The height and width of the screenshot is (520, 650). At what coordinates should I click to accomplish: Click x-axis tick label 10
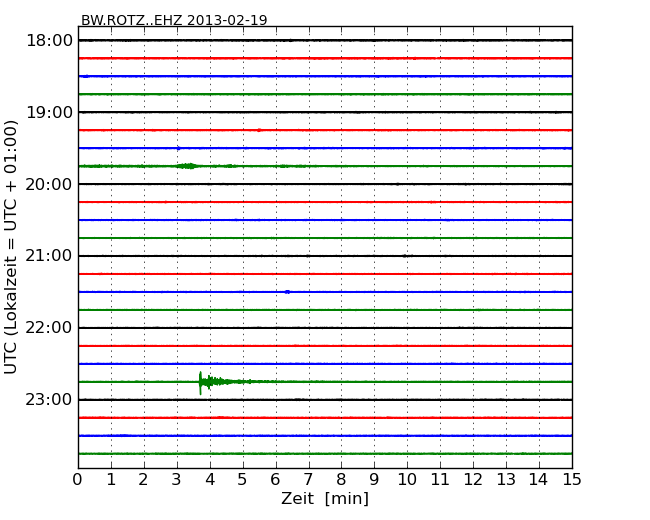pyautogui.click(x=407, y=479)
